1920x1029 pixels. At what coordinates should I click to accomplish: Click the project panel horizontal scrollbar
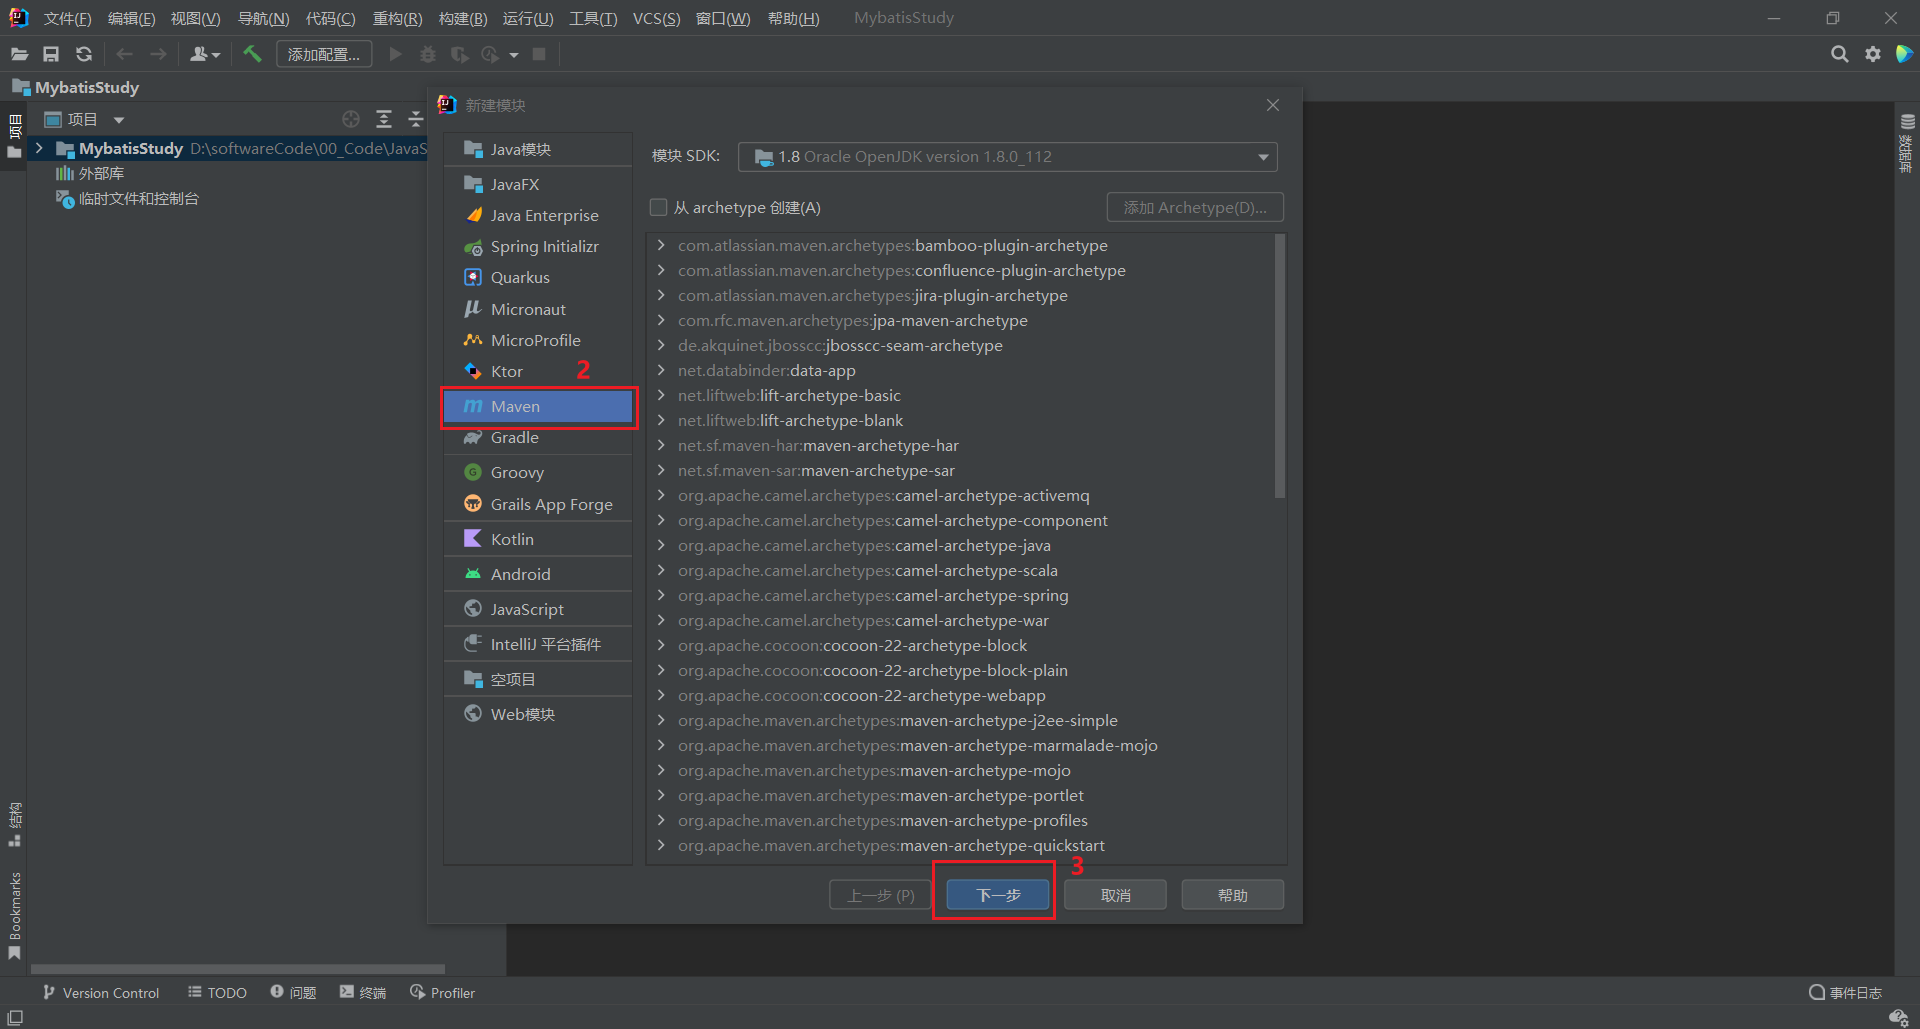pos(238,969)
